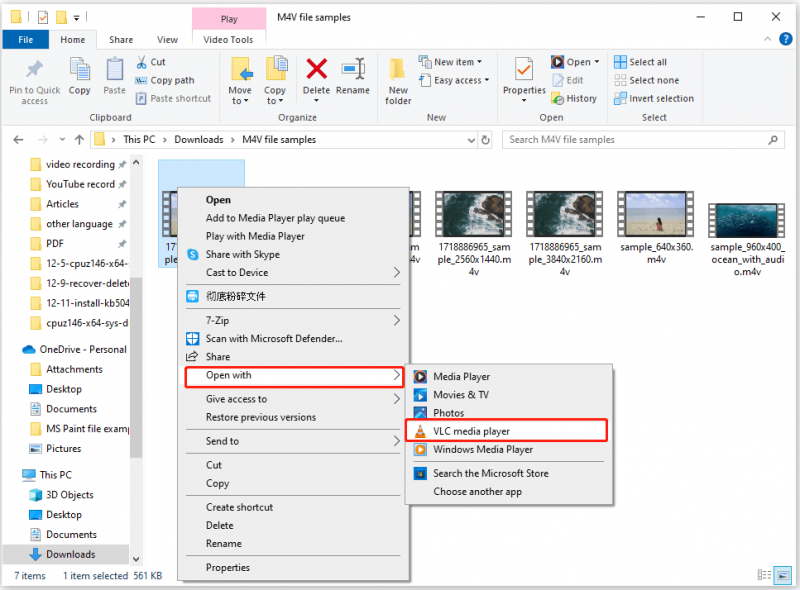Click the Rename ribbon icon
The image size is (800, 590).
(x=353, y=69)
